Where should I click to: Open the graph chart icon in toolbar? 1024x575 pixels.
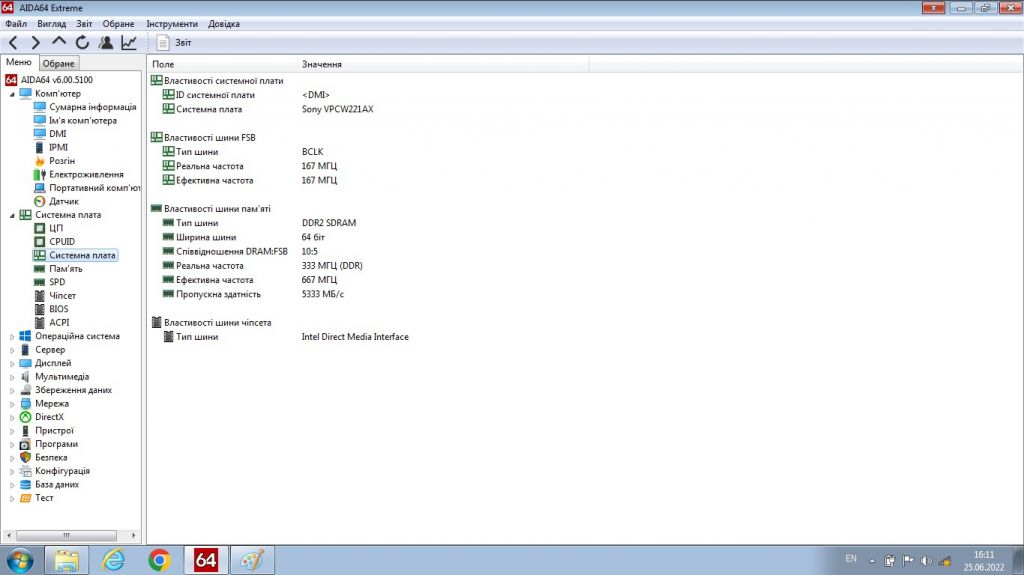click(x=129, y=43)
